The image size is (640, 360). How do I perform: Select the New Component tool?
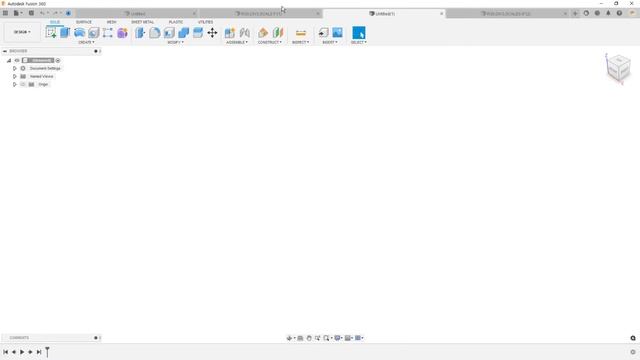point(230,33)
